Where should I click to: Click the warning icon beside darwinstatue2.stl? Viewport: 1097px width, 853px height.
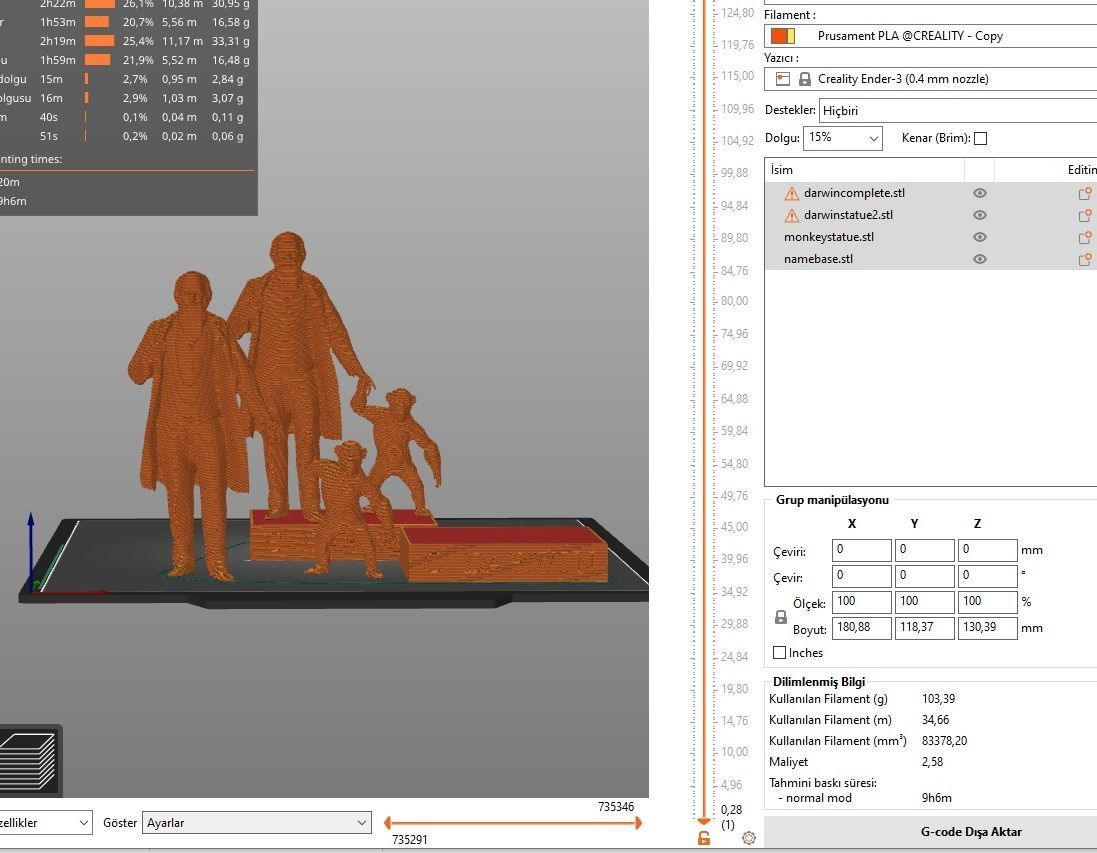(791, 216)
